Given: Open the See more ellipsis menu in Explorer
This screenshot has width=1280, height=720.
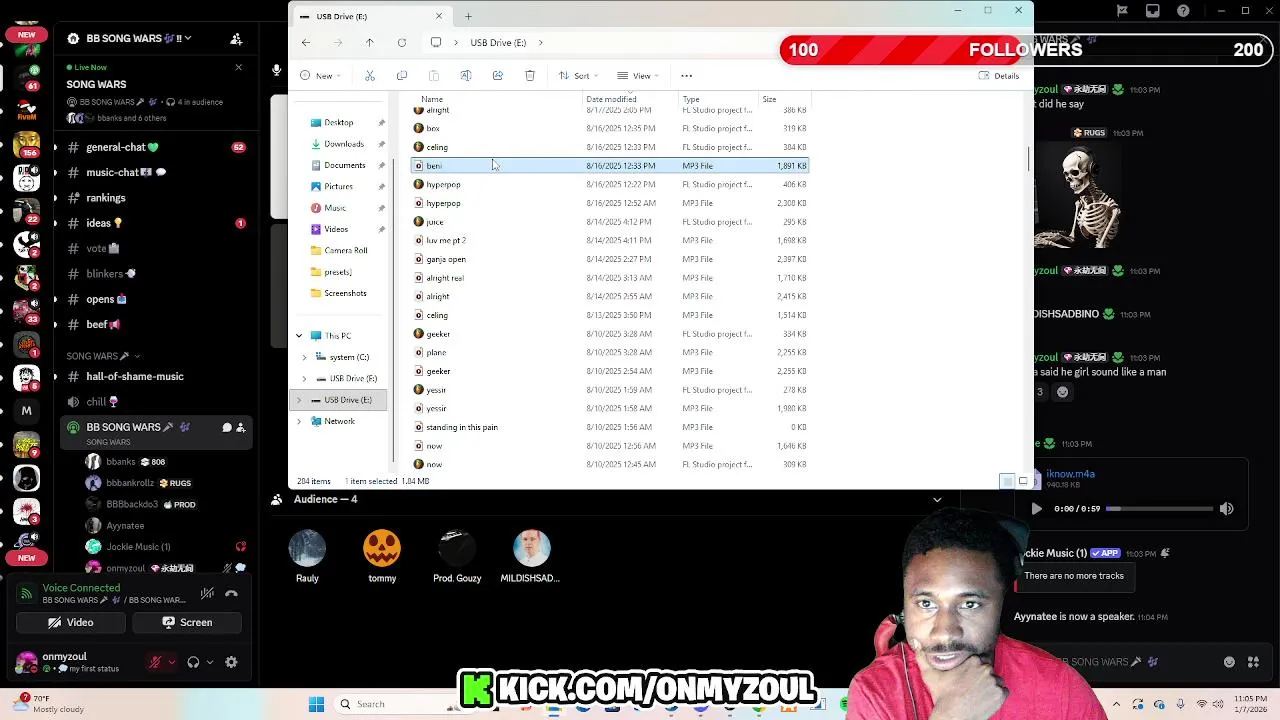Looking at the screenshot, I should 686,76.
